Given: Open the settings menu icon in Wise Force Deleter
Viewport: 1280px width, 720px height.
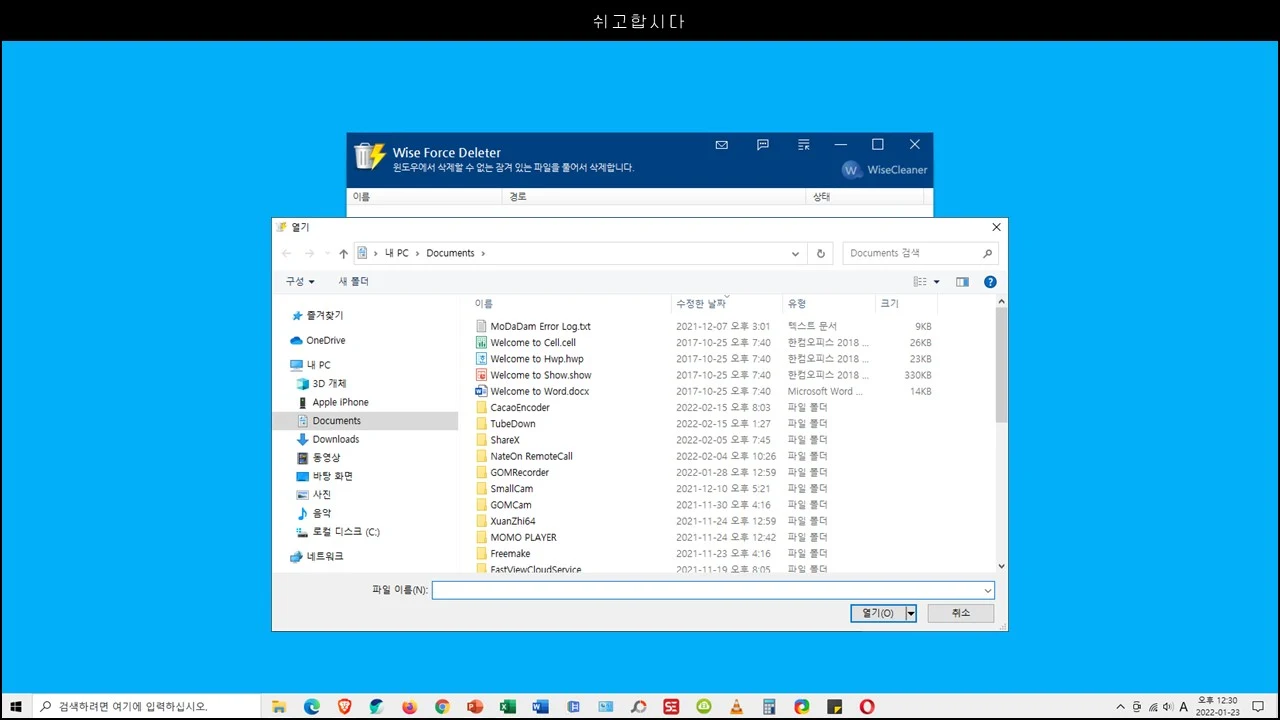Looking at the screenshot, I should point(804,145).
